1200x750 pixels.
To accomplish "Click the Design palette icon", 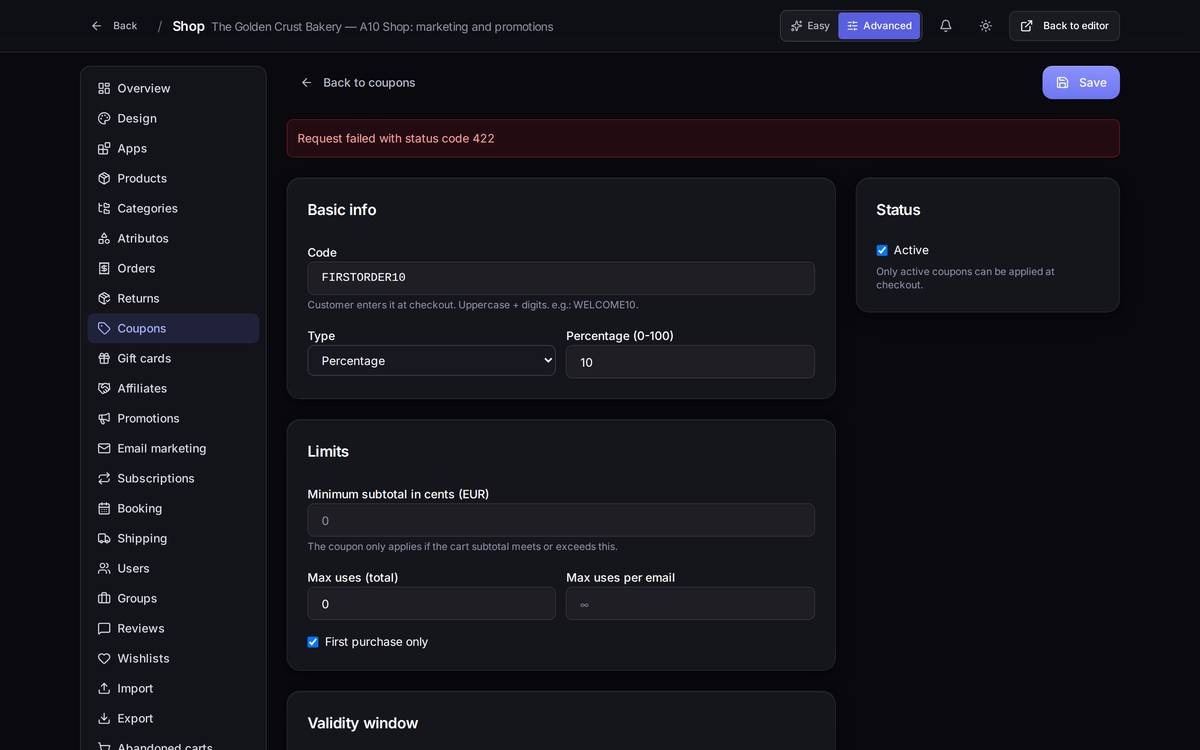I will (x=104, y=118).
